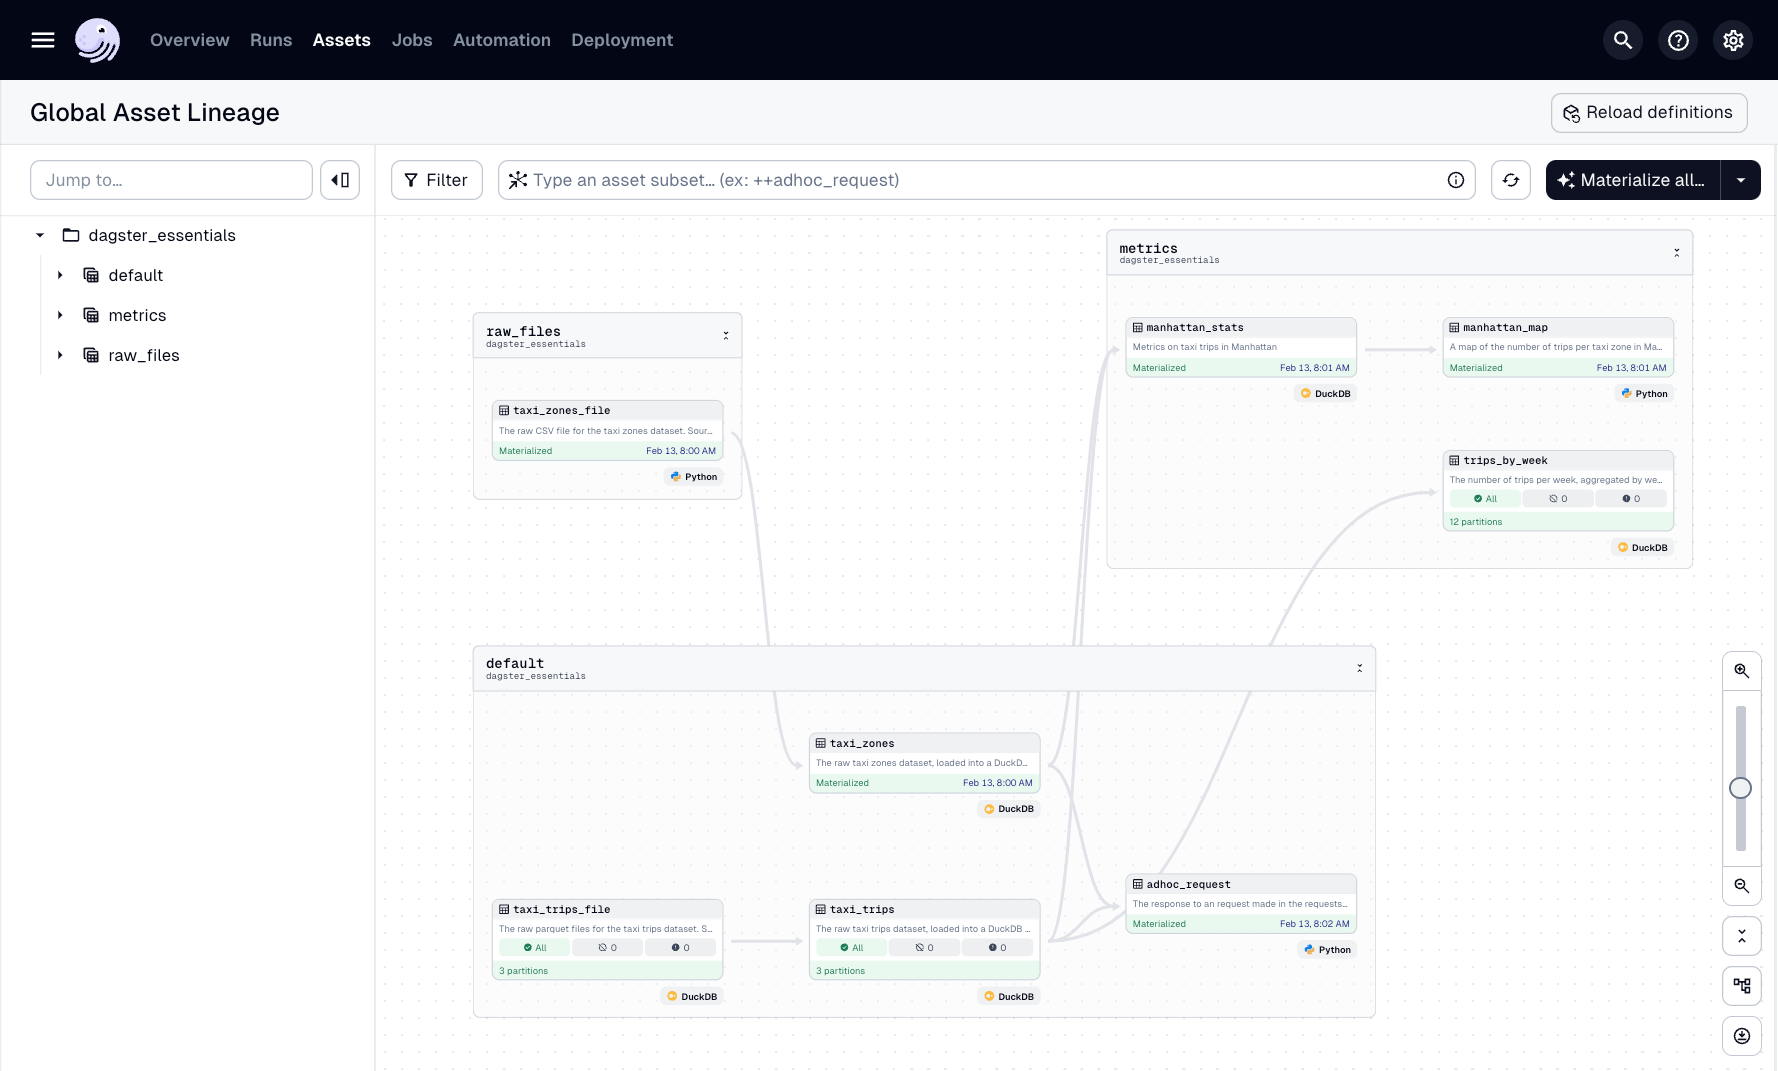Viewport: 1778px width, 1071px height.
Task: Click the refresh icon next to the asset filter
Action: pos(1511,180)
